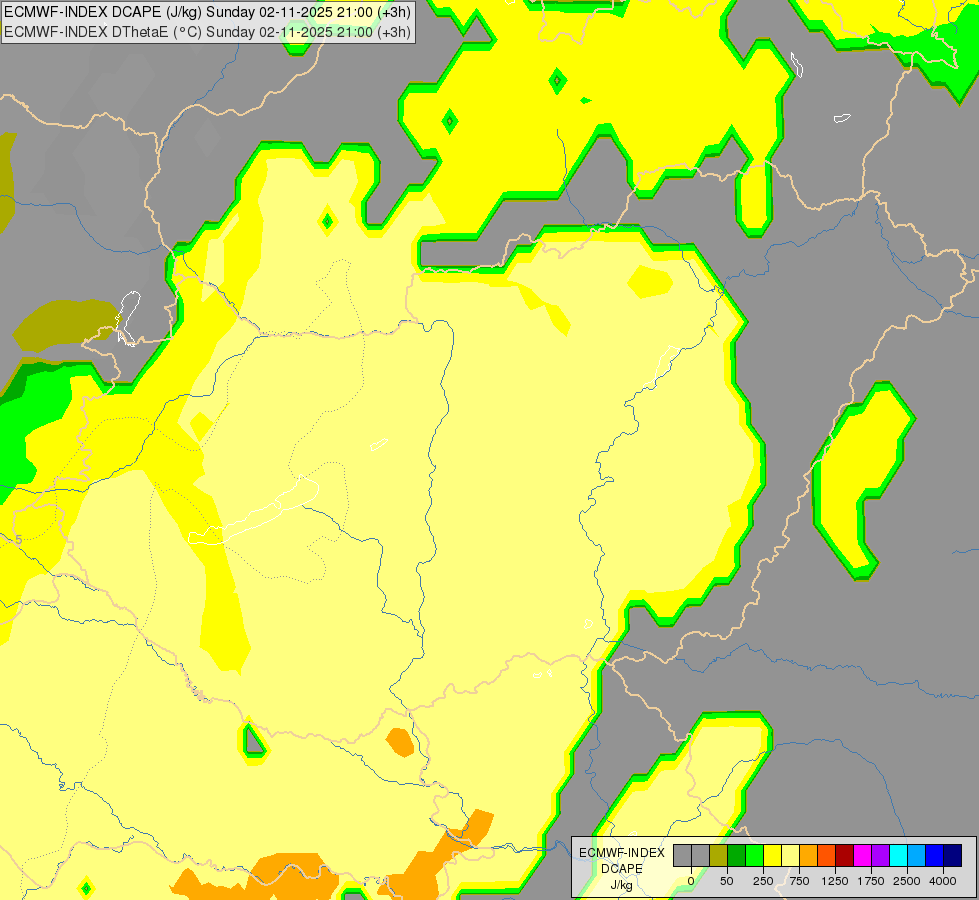Image resolution: width=979 pixels, height=900 pixels.
Task: Click the ECMWF-INDEX DCAPE title line
Action: coord(207,12)
